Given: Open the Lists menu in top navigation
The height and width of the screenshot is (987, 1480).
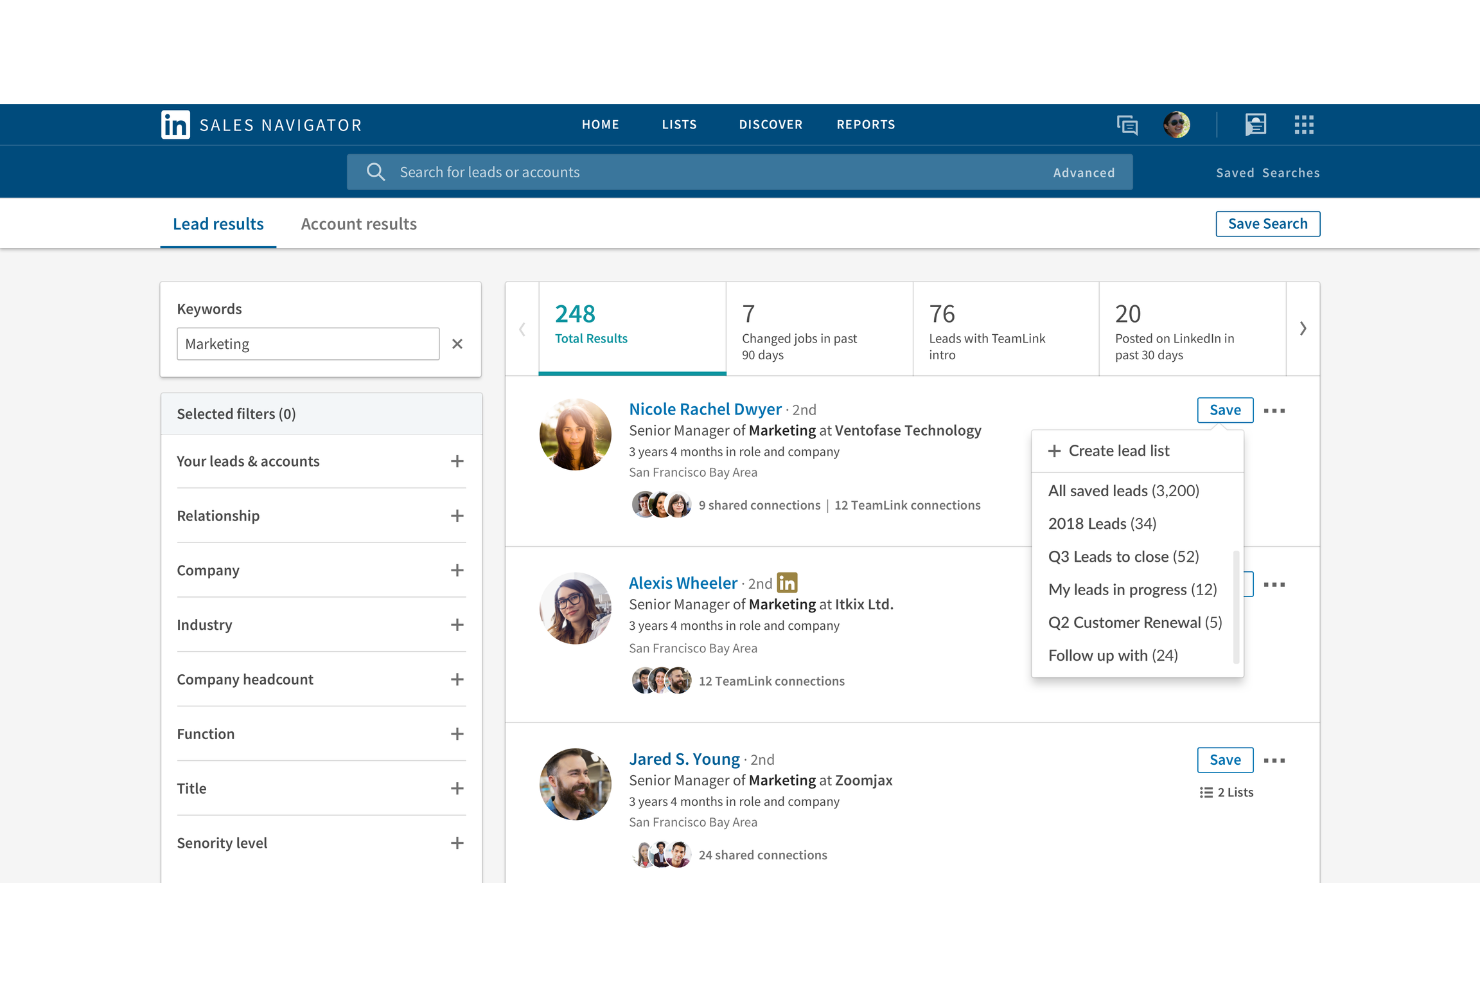Looking at the screenshot, I should (x=679, y=124).
